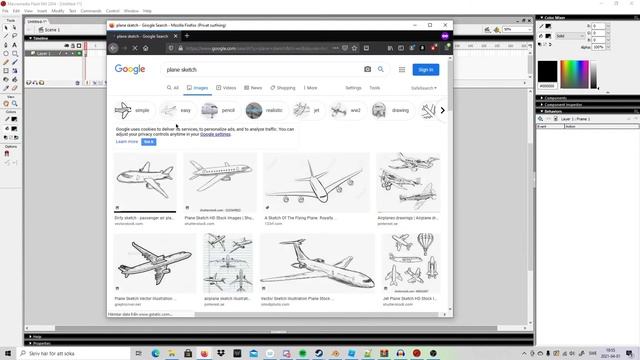Screen dimensions: 640x360
Task: Open the Solid fill style dropdown
Action: click(570, 36)
